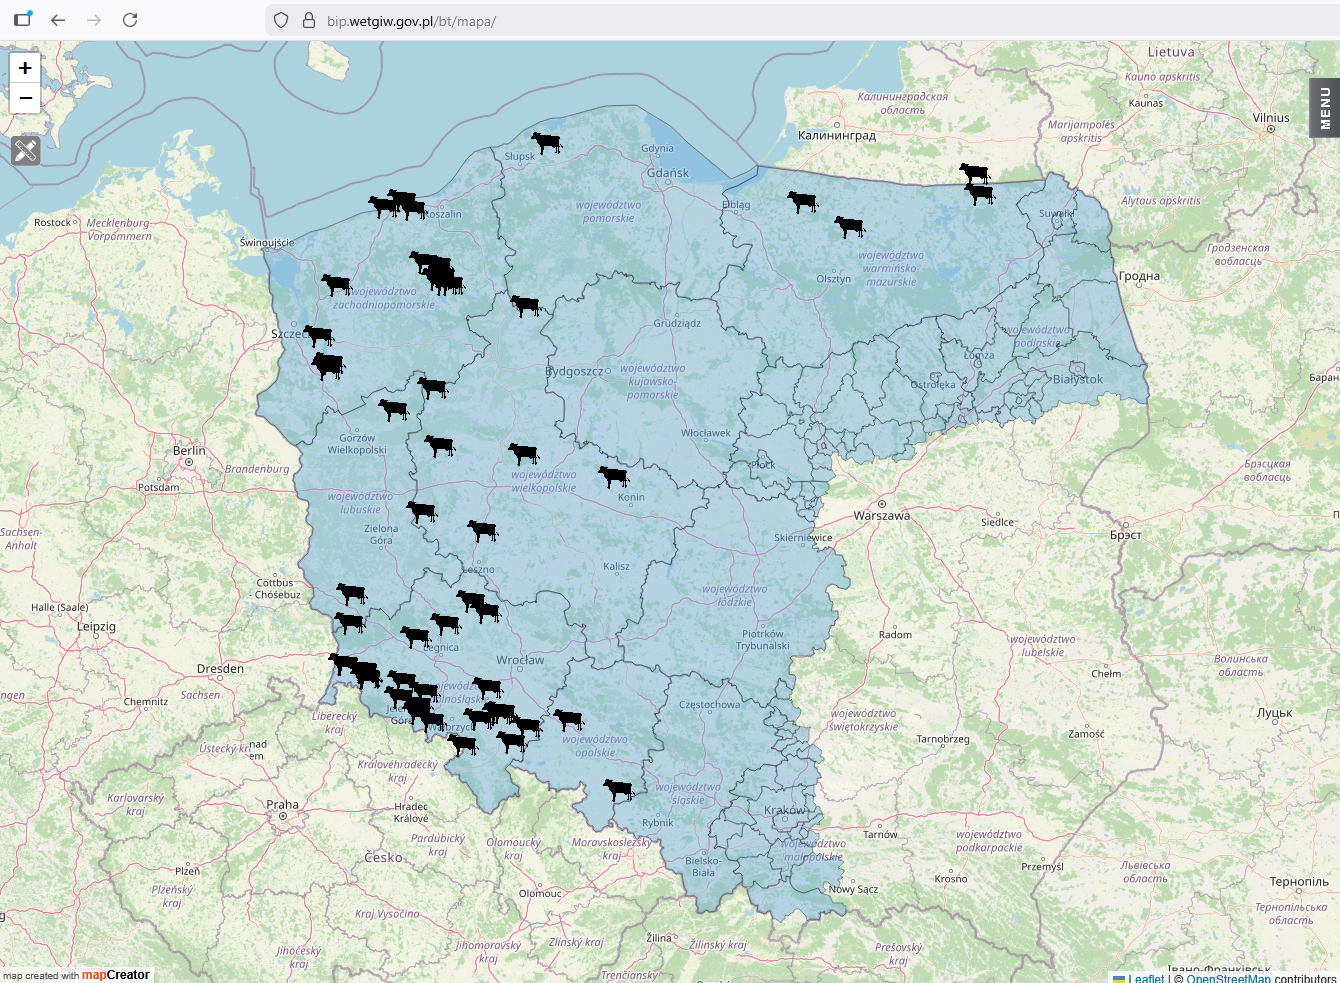Zoom in with the plus button

tap(25, 68)
